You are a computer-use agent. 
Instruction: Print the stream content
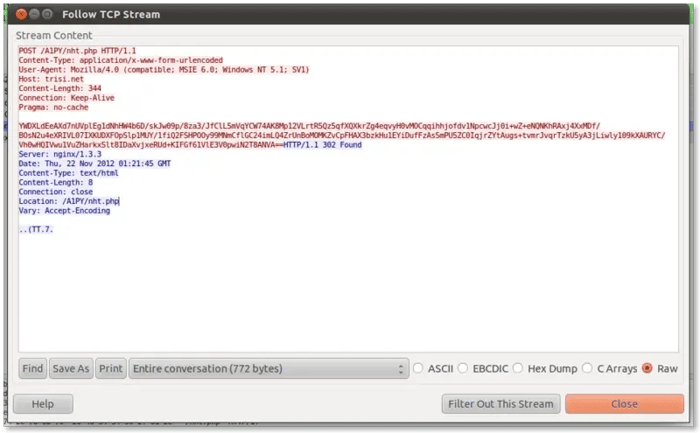[111, 368]
